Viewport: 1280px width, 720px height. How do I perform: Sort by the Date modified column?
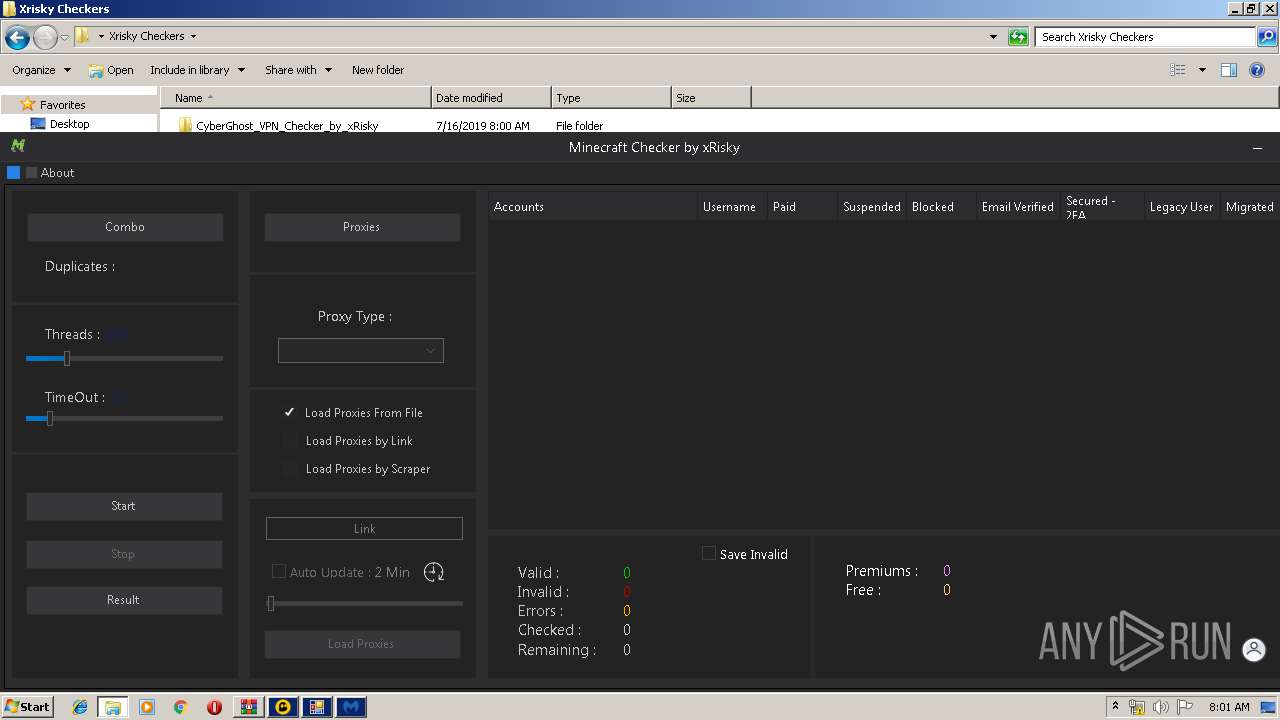click(491, 98)
